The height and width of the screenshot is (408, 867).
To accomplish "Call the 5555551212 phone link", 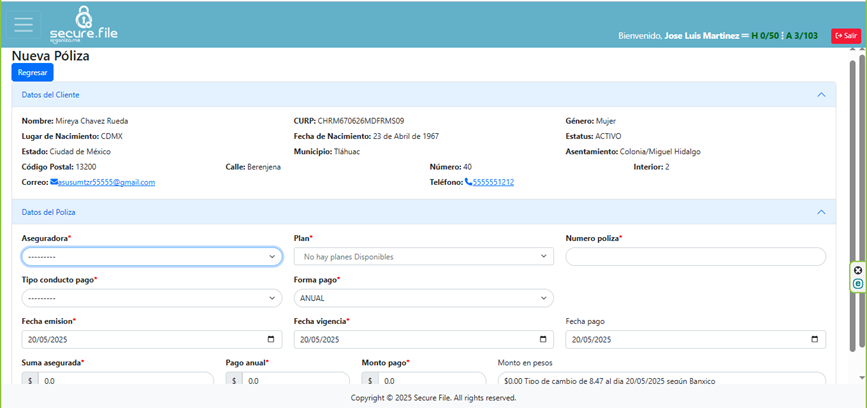I will point(493,183).
